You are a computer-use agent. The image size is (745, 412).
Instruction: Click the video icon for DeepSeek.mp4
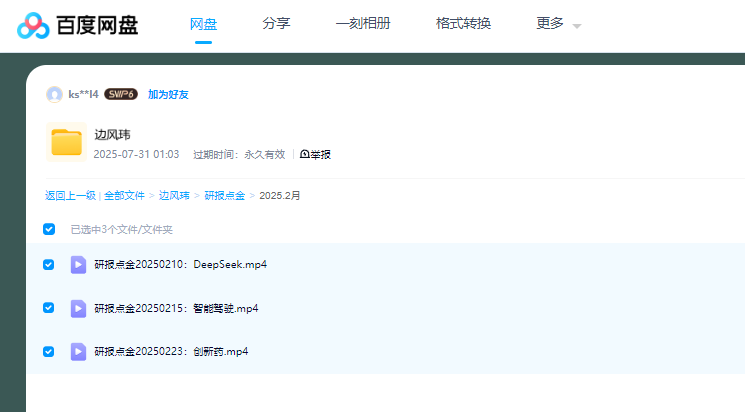point(78,265)
